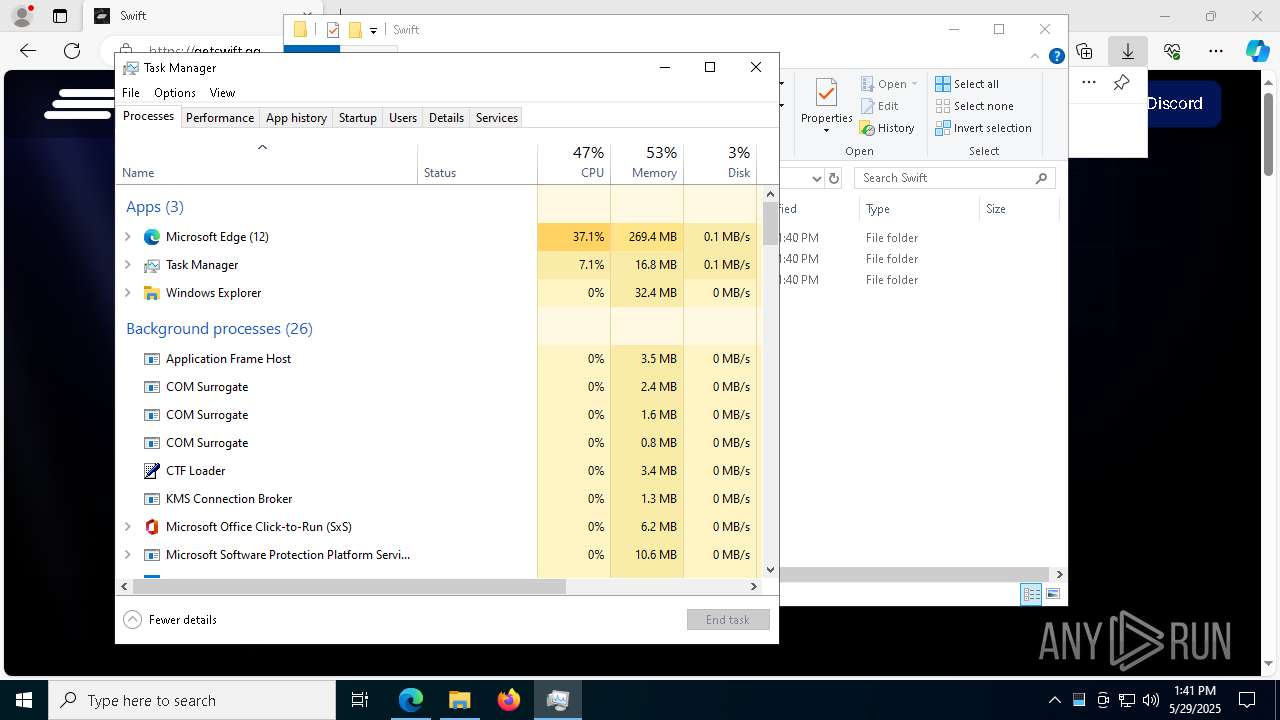
Task: Click History in the Explorer ribbon
Action: click(887, 128)
